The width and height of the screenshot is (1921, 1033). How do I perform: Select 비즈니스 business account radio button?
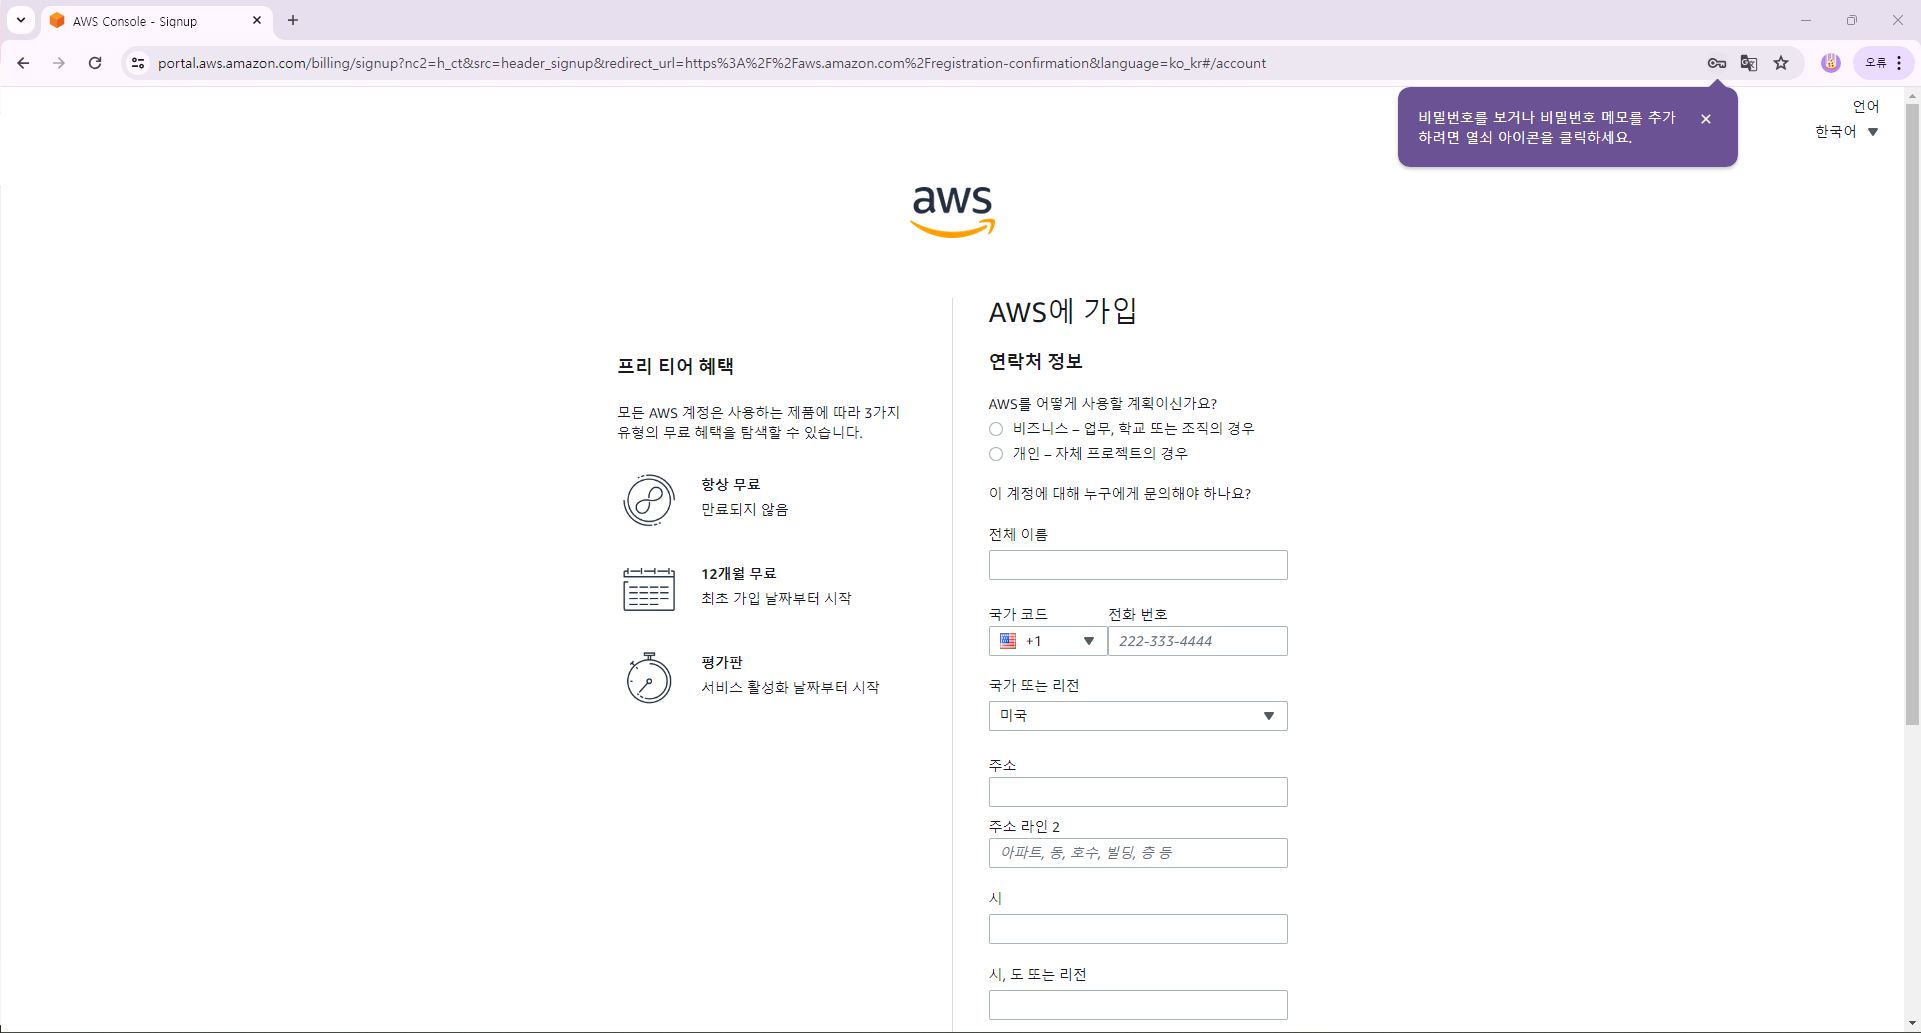click(x=996, y=429)
